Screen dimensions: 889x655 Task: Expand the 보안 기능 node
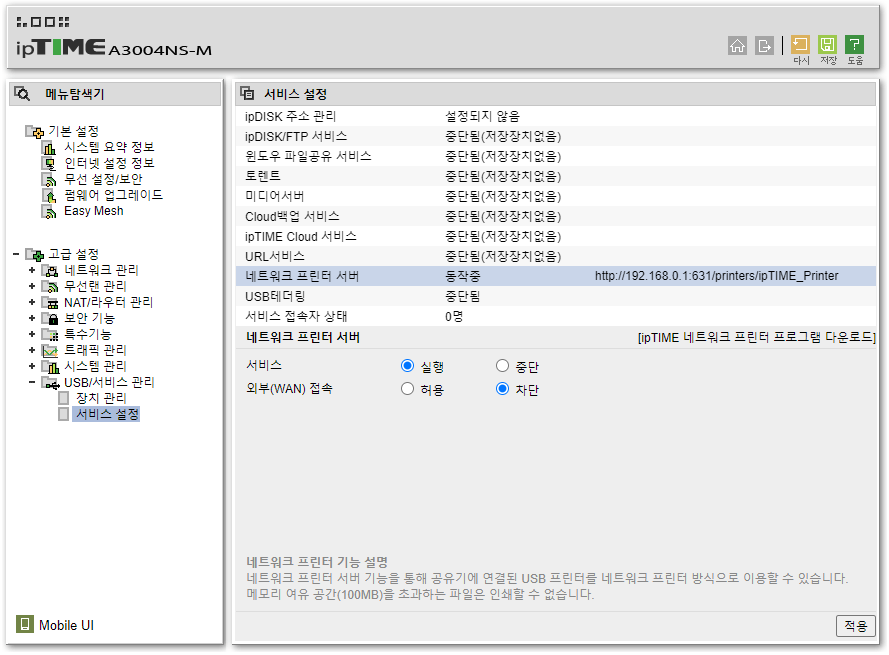click(32, 318)
